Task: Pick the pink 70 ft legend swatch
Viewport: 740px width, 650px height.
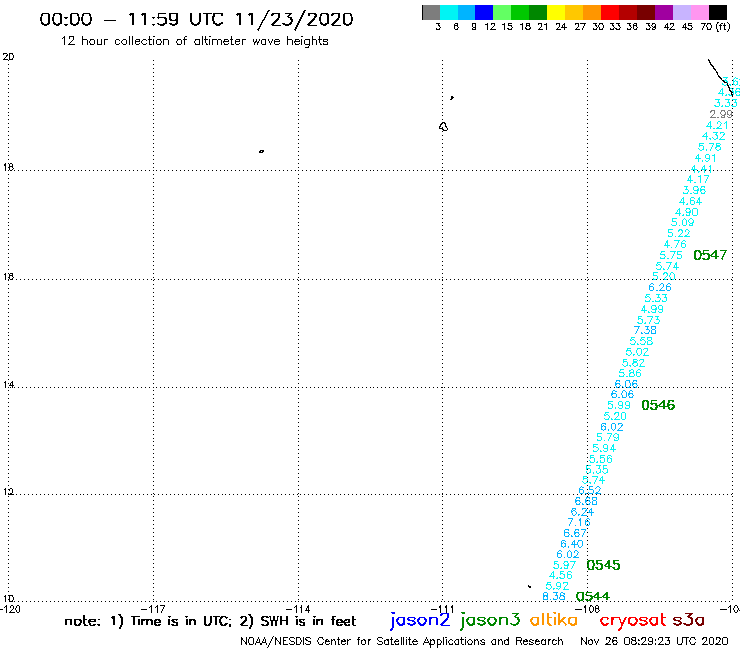Action: (x=699, y=12)
